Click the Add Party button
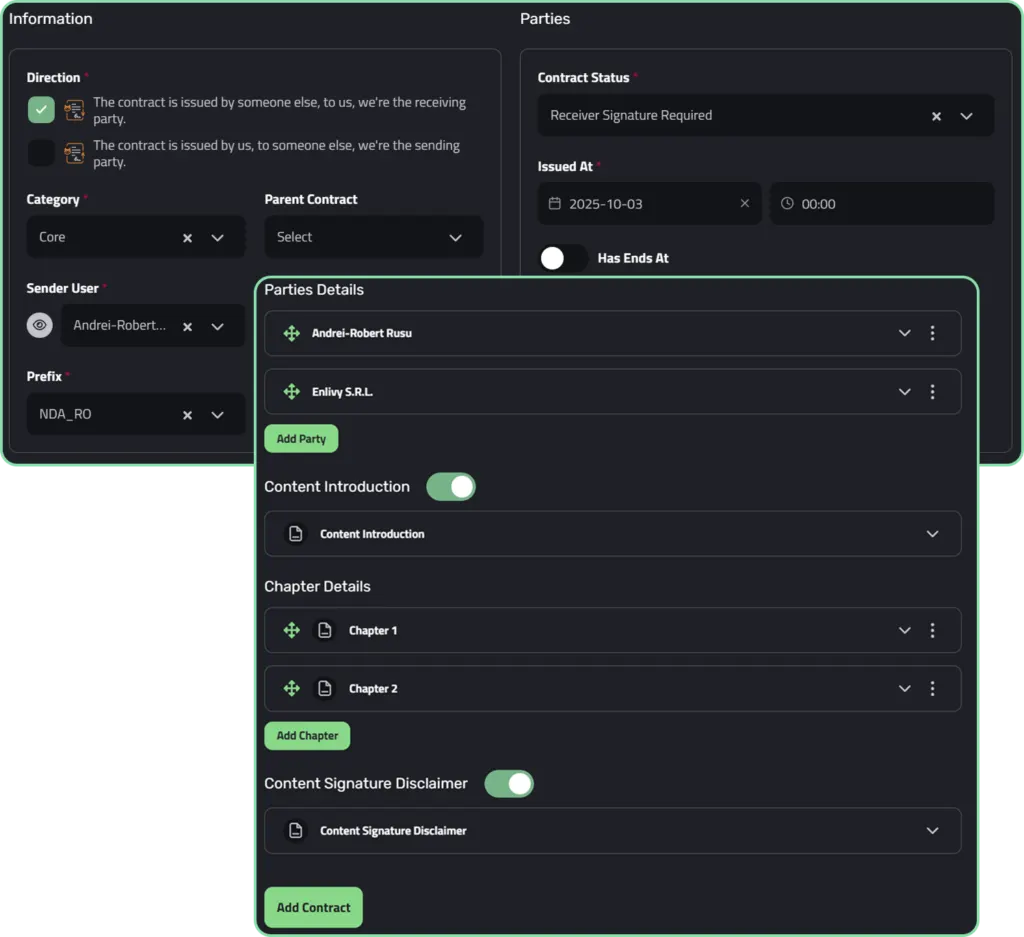Viewport: 1024px width, 937px height. point(301,439)
